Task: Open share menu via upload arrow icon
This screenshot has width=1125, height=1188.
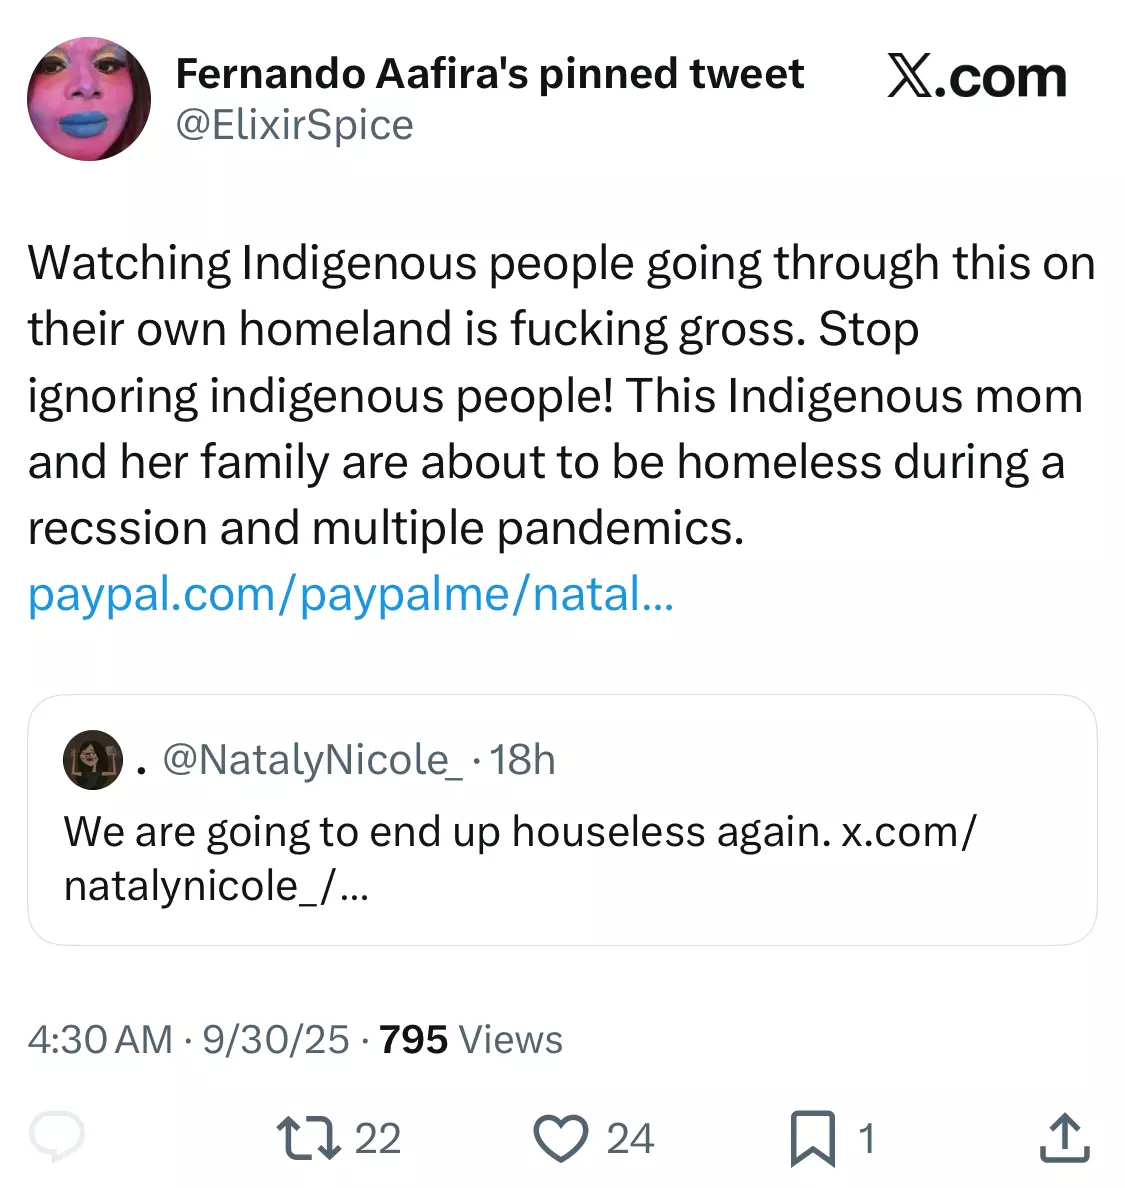Action: pos(1064,1137)
